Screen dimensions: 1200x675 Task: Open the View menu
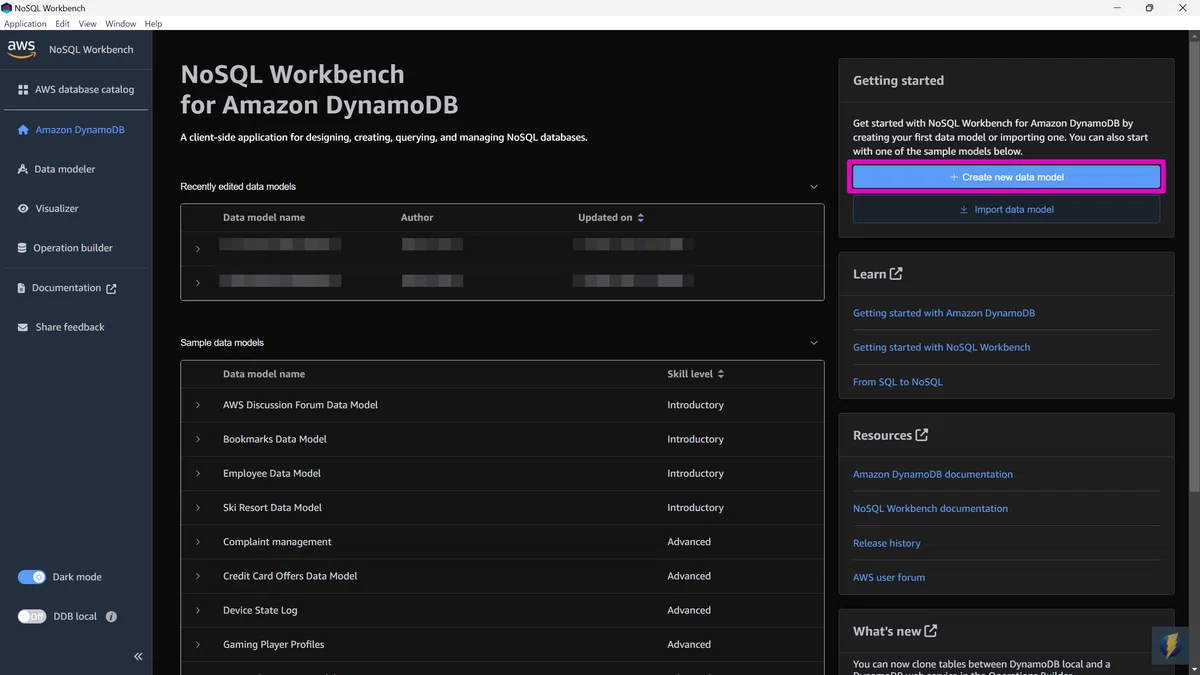click(88, 23)
